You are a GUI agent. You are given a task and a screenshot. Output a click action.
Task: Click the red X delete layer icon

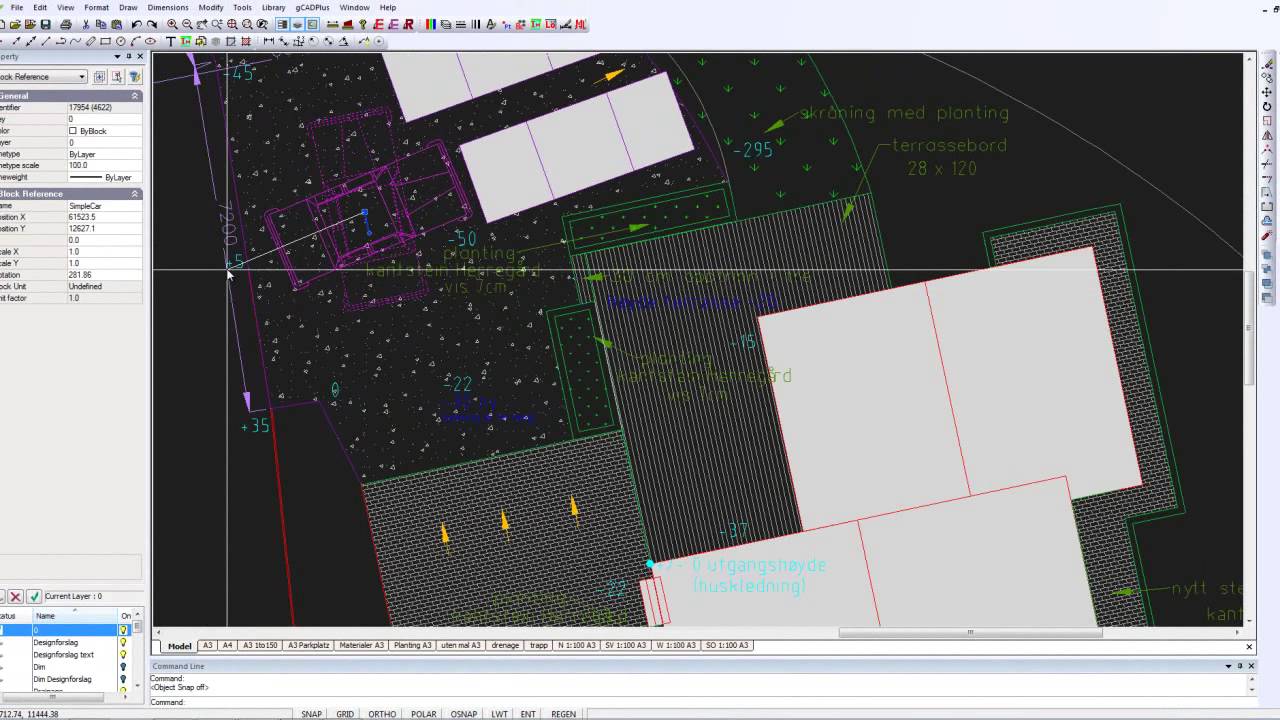(x=17, y=596)
